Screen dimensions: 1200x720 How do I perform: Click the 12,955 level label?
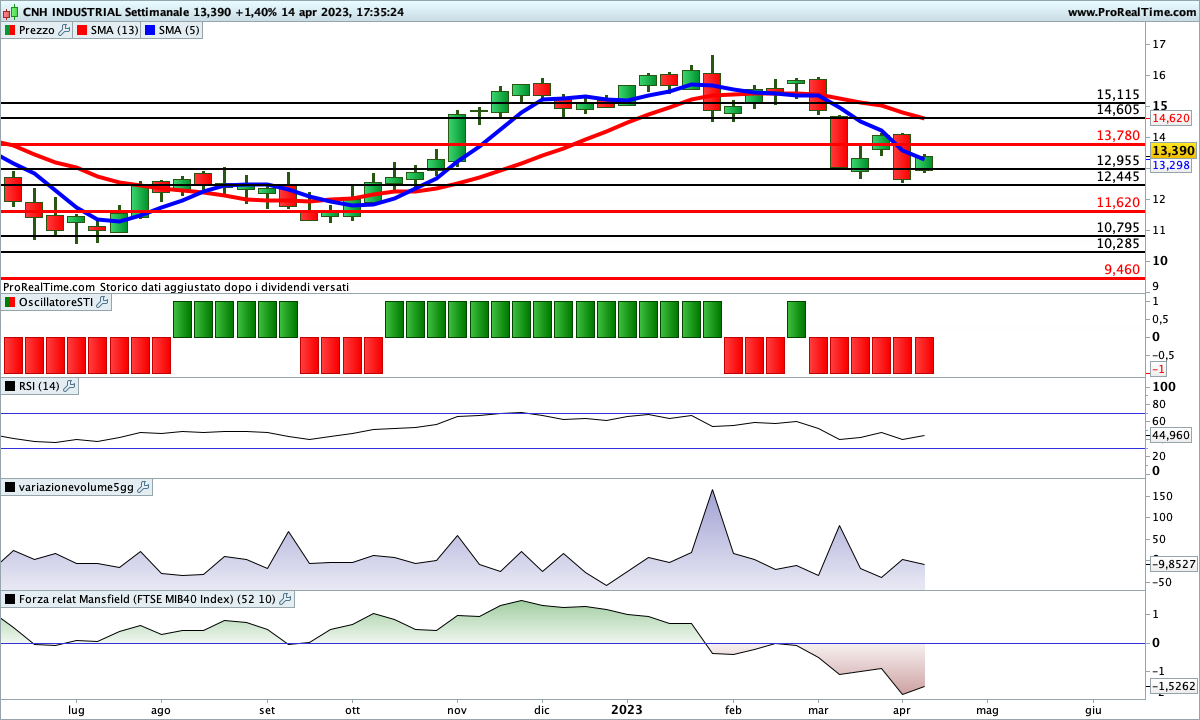click(1118, 160)
